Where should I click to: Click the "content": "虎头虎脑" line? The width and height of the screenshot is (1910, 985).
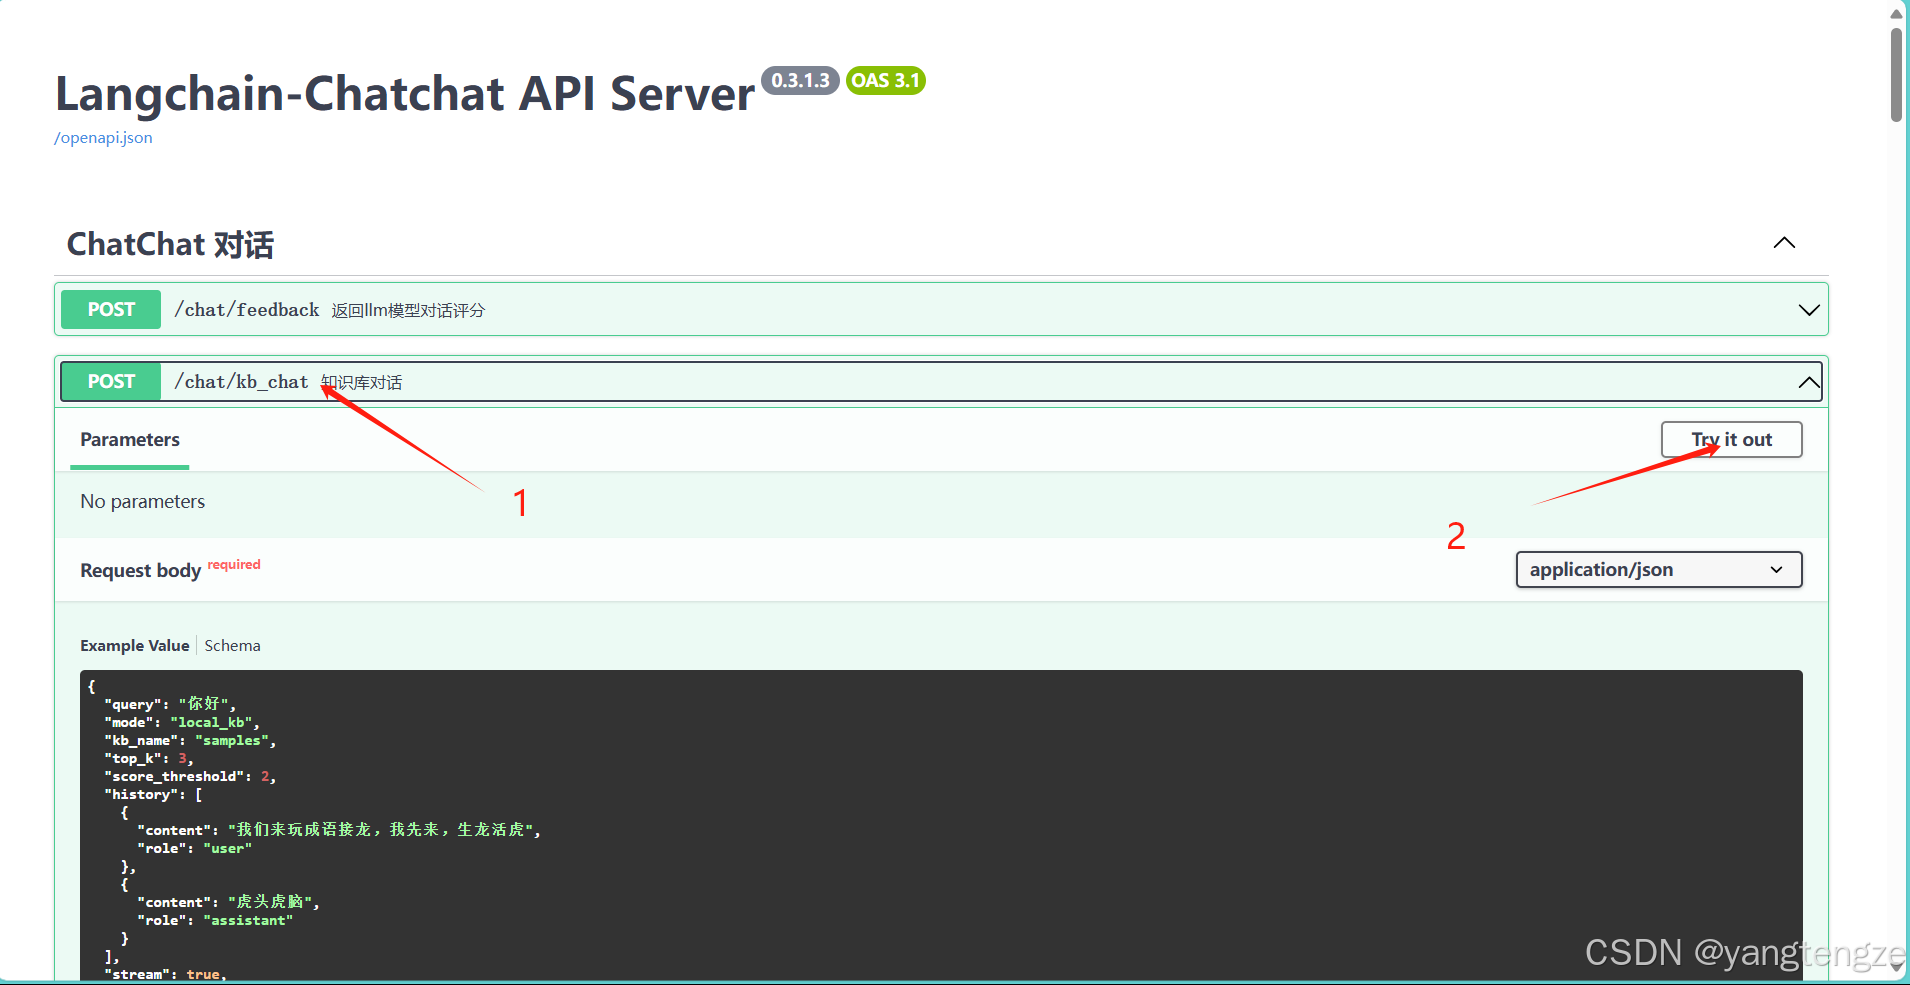(228, 902)
